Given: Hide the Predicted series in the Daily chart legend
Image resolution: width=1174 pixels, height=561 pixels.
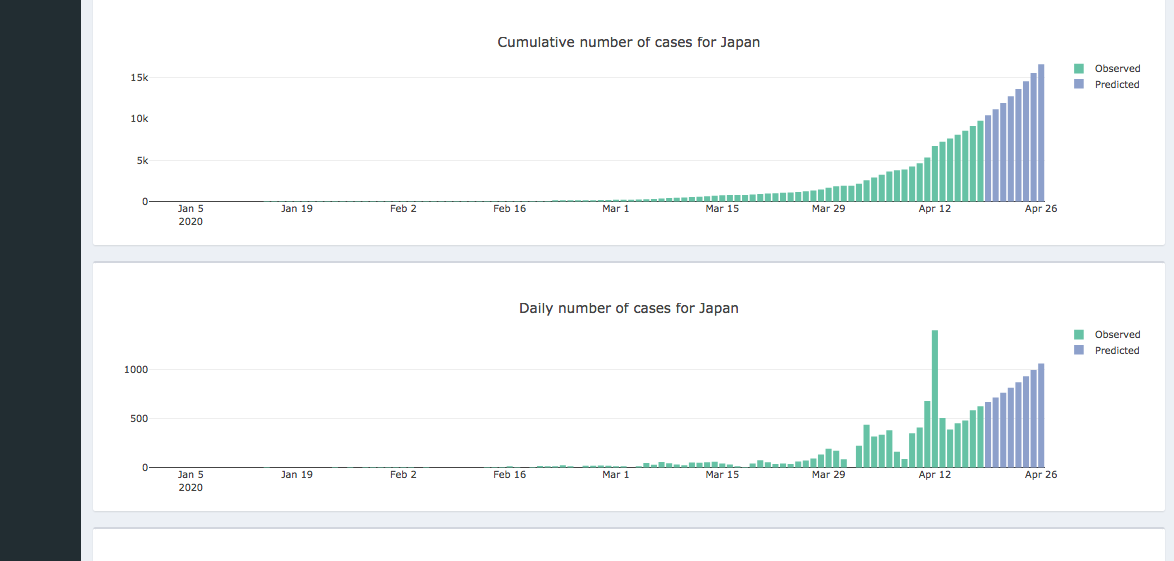Looking at the screenshot, I should point(1116,351).
